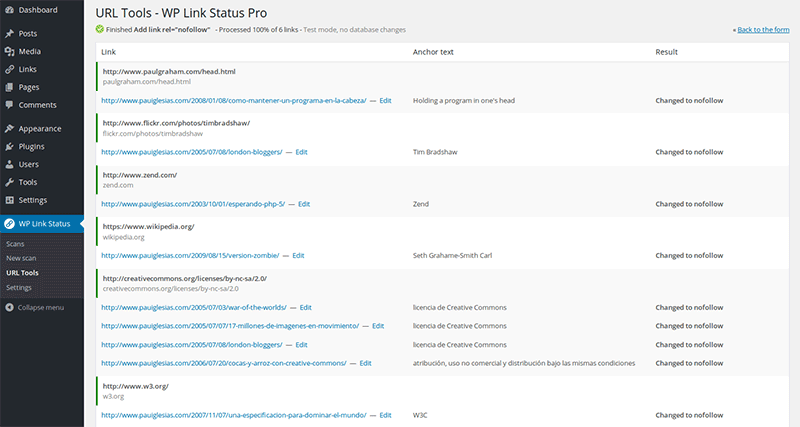
Task: Edit the cocas-y-arroz-con-creative-commons post
Action: [x=365, y=363]
